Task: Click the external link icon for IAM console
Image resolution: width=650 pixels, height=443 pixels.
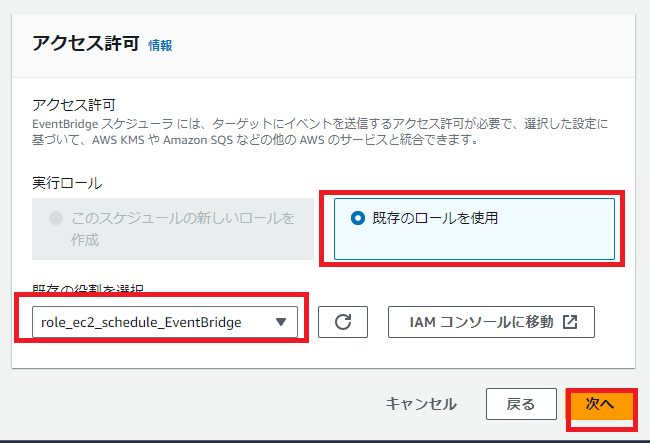Action: [570, 322]
